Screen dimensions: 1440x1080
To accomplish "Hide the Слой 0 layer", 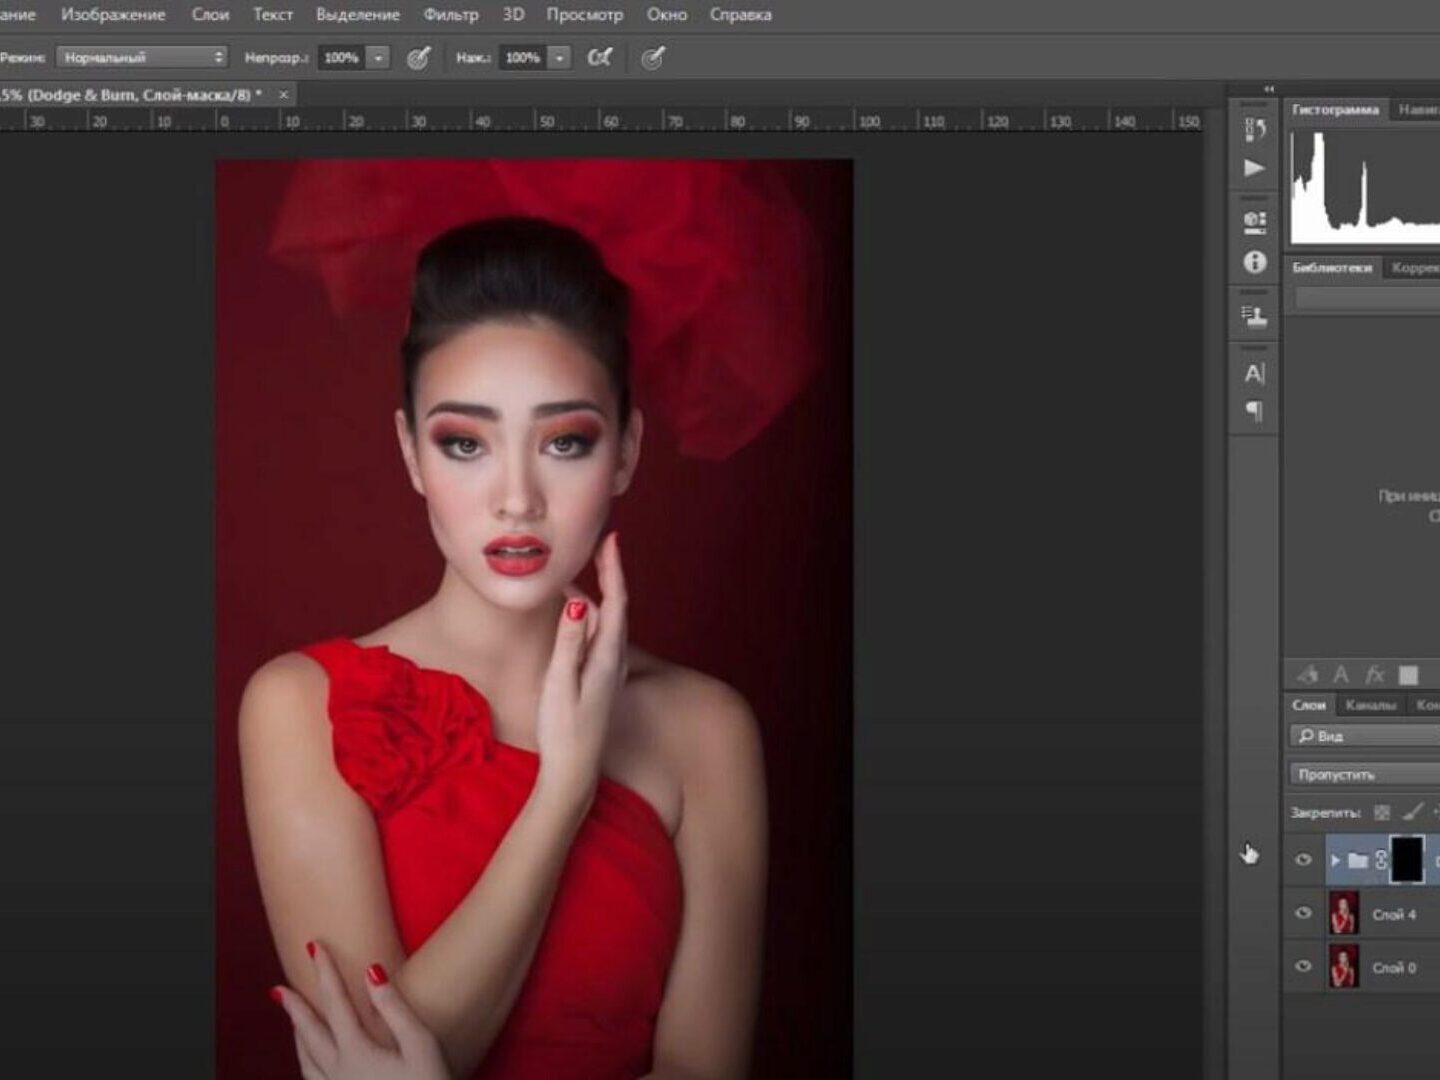I will (x=1303, y=967).
